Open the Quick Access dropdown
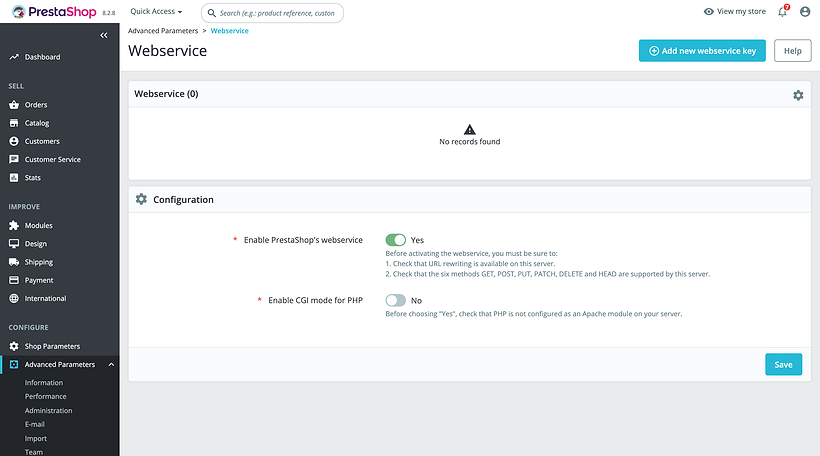820x456 pixels. point(156,12)
